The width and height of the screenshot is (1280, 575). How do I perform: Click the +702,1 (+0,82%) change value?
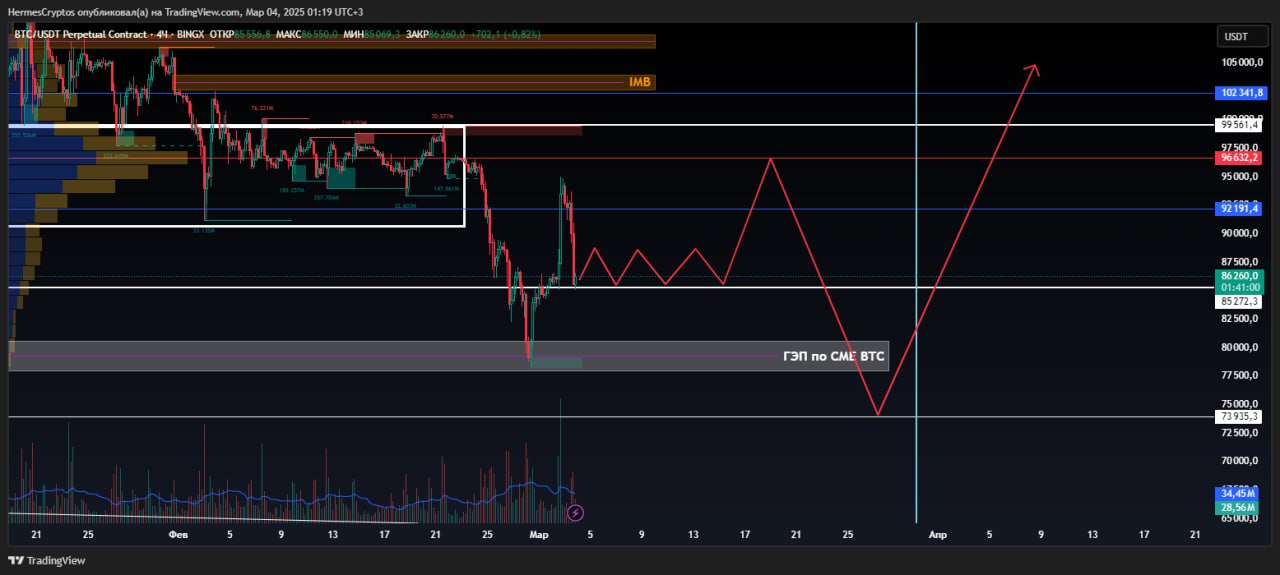(x=506, y=34)
